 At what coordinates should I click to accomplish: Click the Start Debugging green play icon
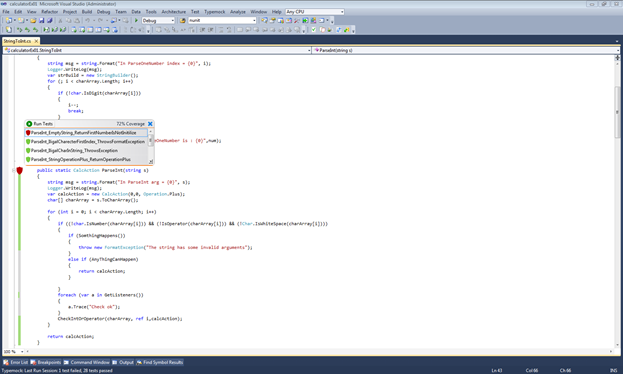click(x=136, y=20)
